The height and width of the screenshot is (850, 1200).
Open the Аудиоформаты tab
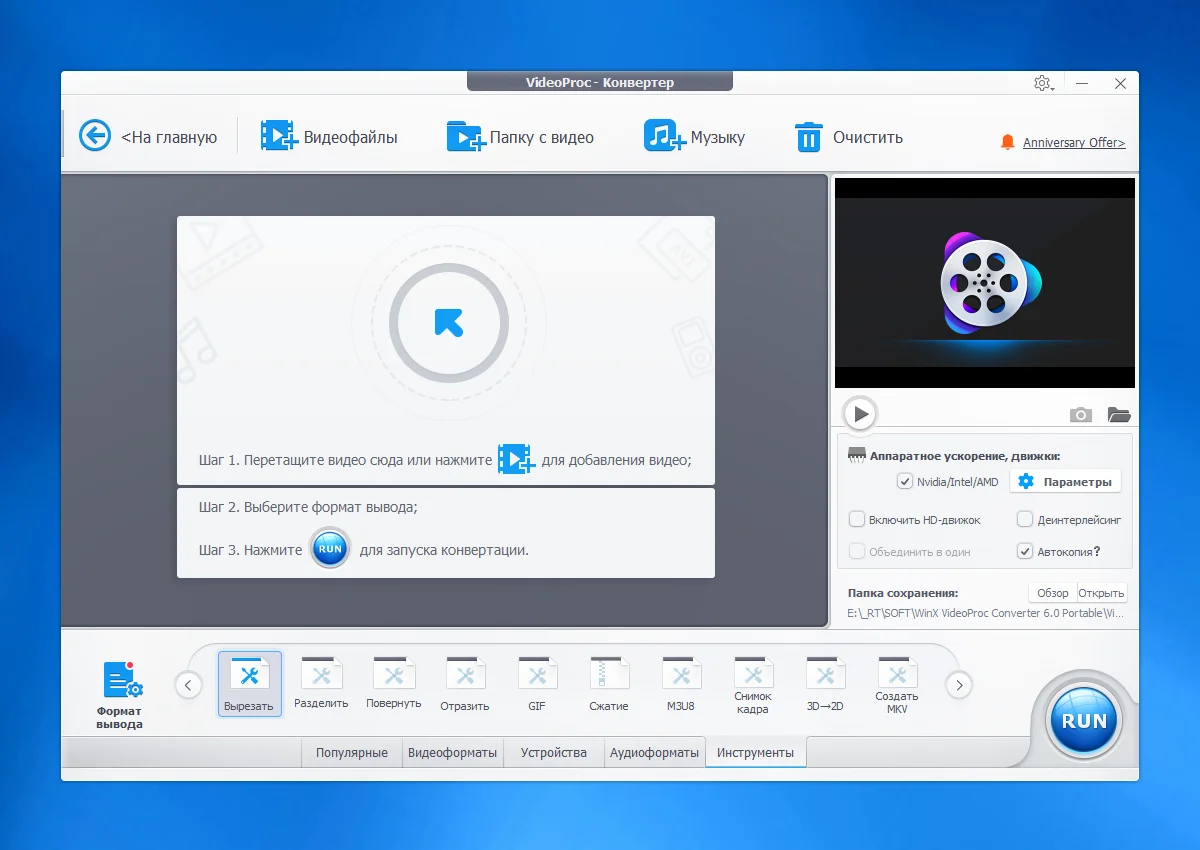(x=655, y=753)
